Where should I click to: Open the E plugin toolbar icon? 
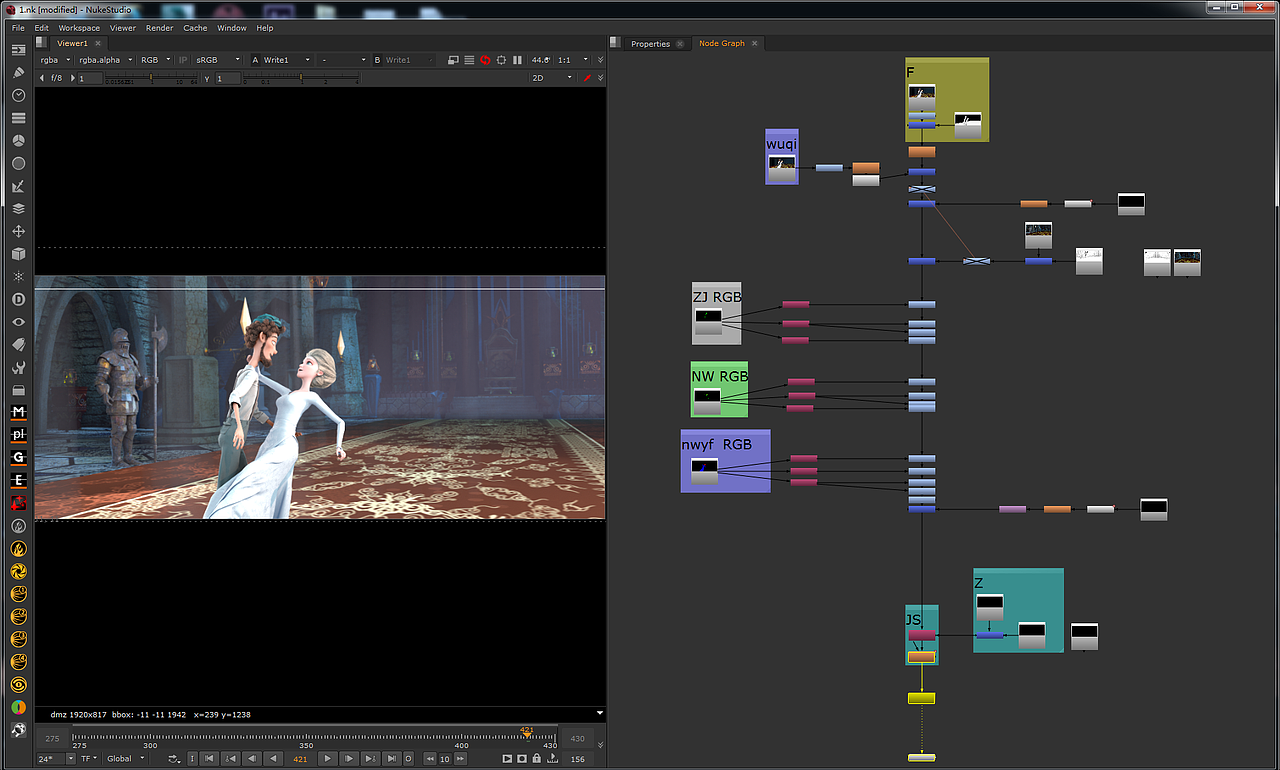(x=18, y=480)
